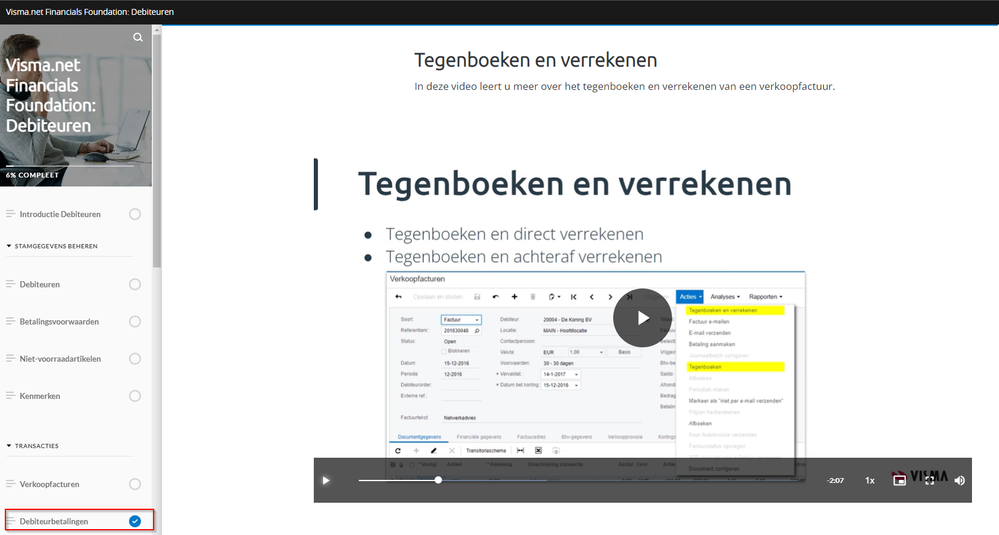Click the 6% COMPLEET label

coord(32,175)
